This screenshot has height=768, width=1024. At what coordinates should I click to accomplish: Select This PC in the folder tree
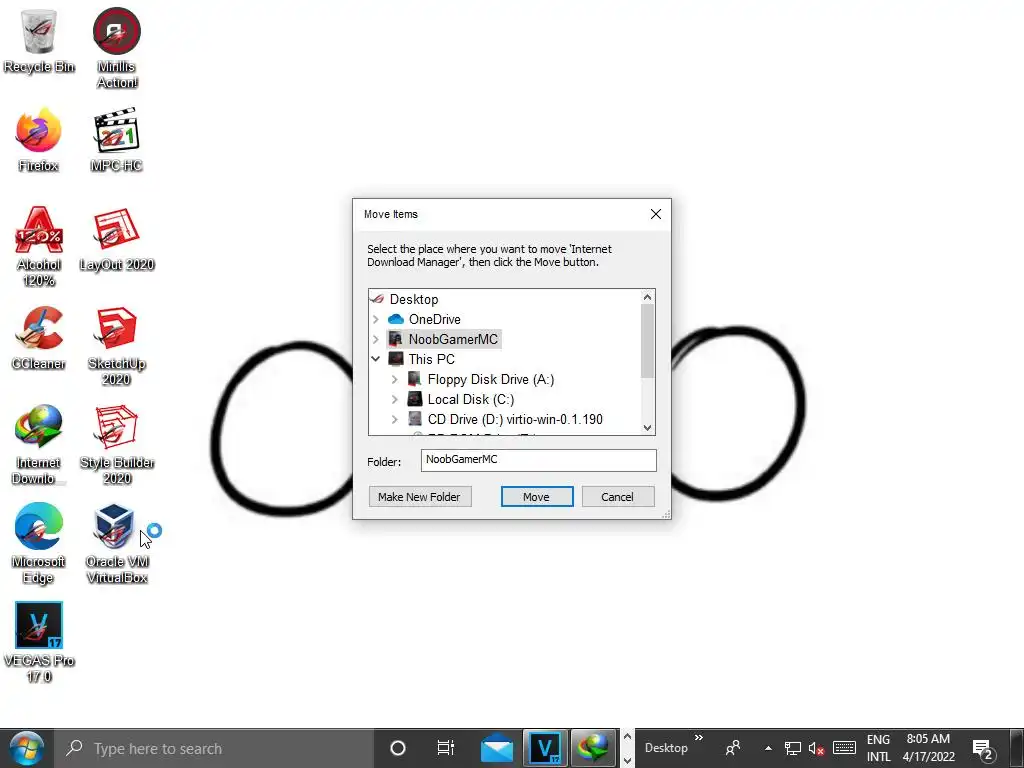coord(431,359)
